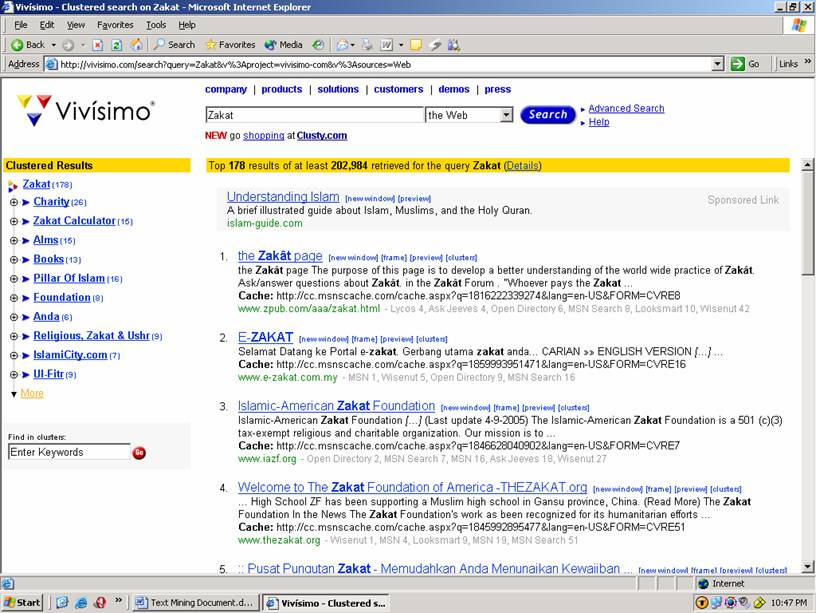Open the Back button history dropdown arrow

tap(54, 45)
